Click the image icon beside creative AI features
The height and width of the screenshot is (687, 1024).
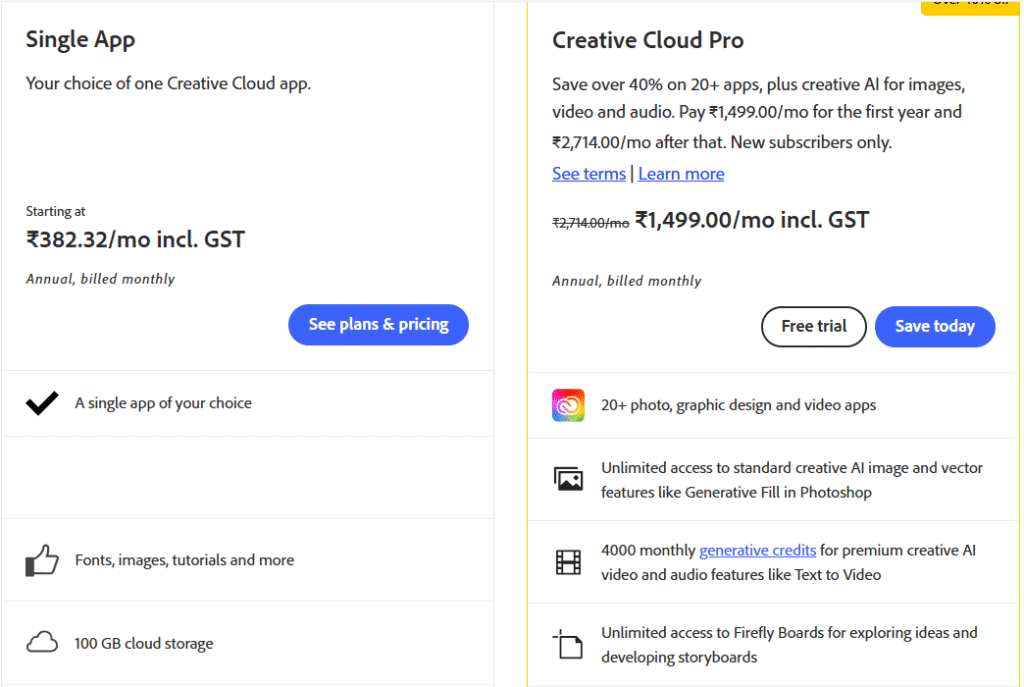[x=568, y=479]
